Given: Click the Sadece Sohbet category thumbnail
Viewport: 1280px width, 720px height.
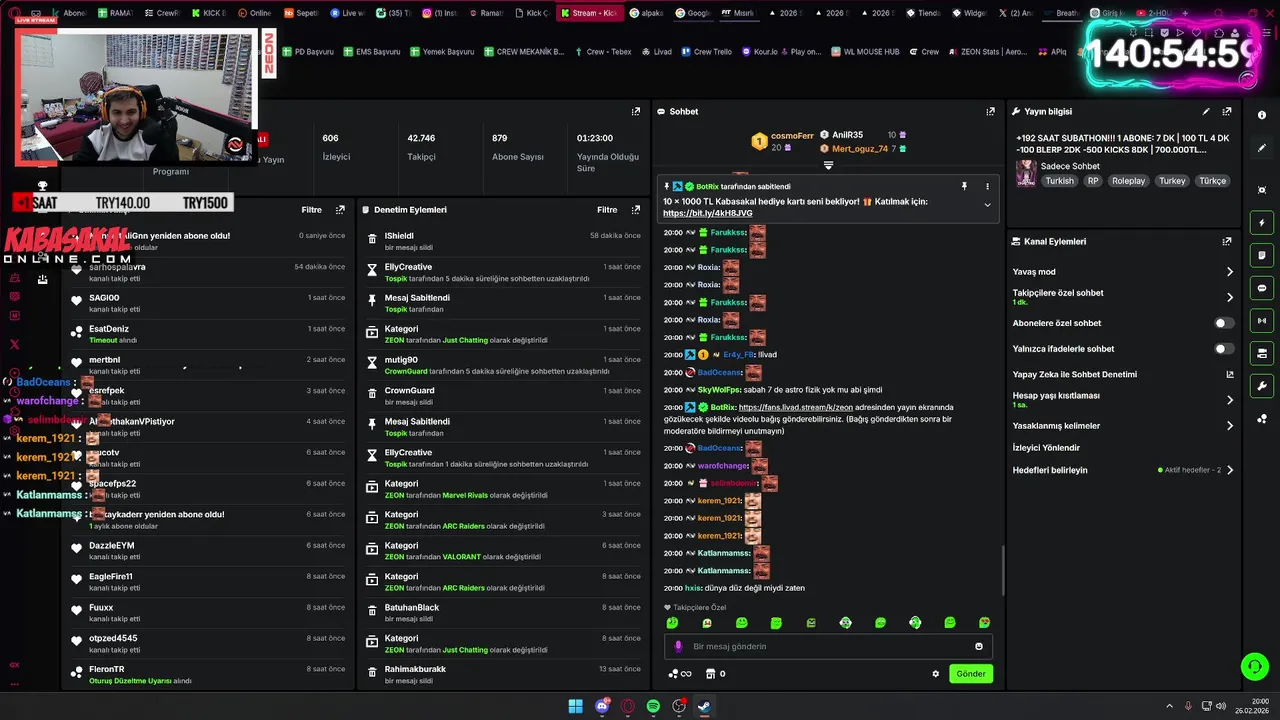Looking at the screenshot, I should 1026,173.
